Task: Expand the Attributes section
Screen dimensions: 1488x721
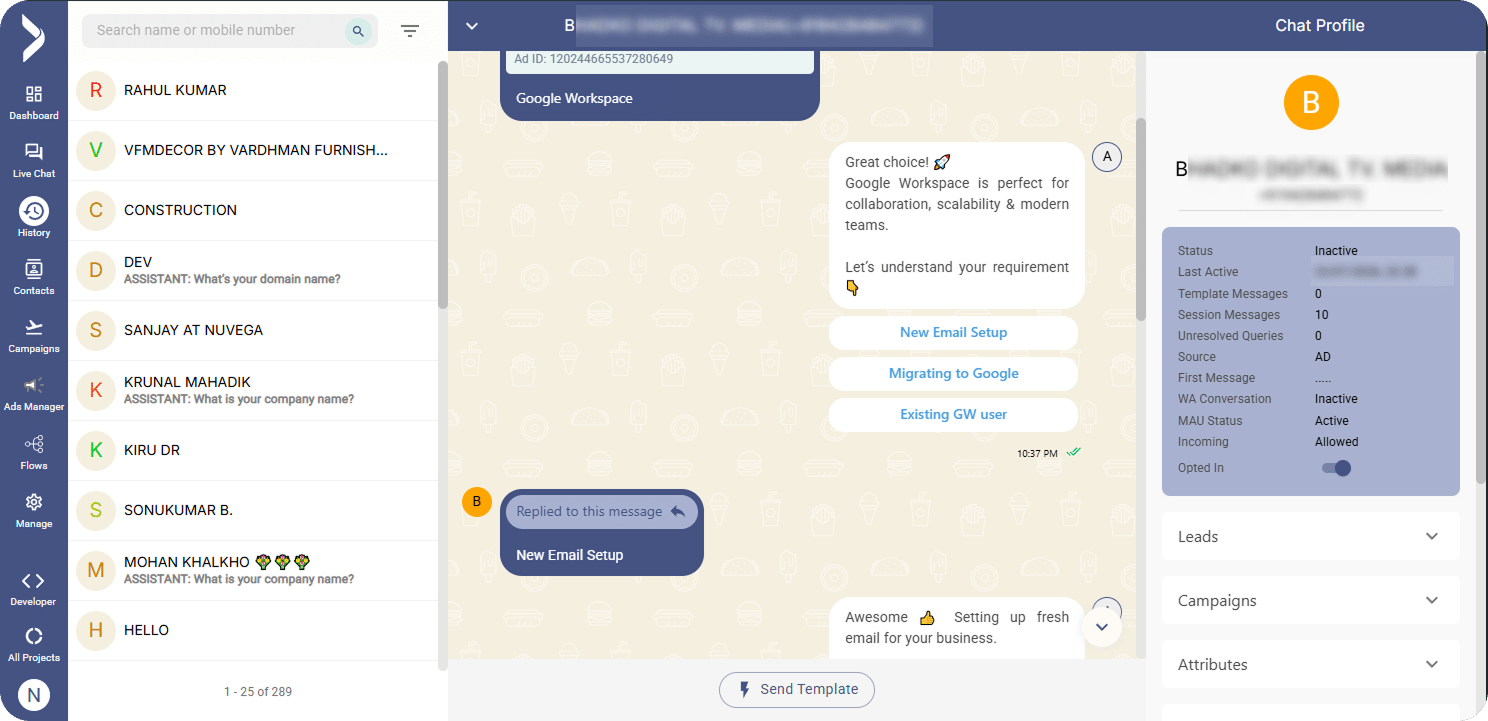Action: tap(1311, 664)
